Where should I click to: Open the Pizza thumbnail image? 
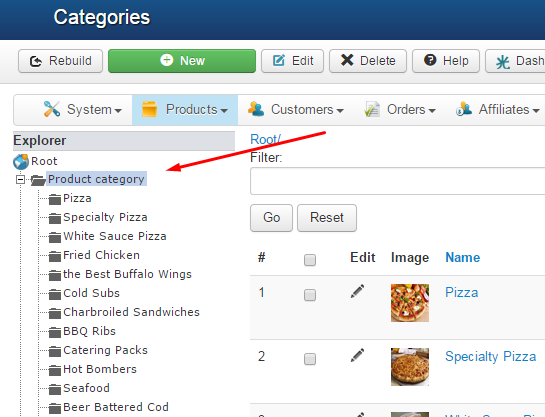click(410, 303)
